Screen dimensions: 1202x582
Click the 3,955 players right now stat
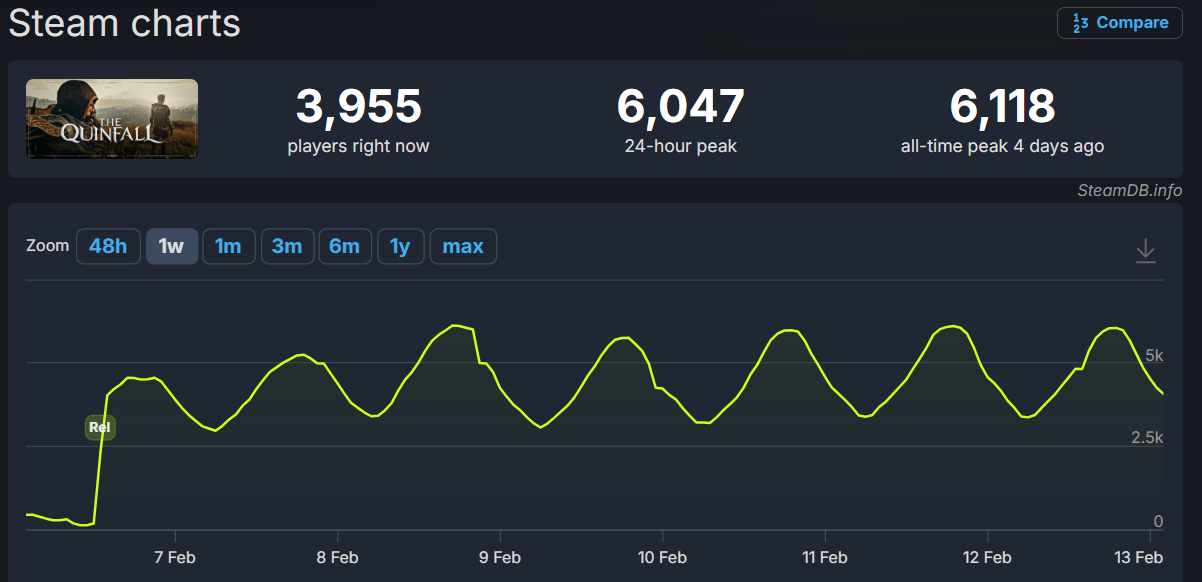[358, 120]
